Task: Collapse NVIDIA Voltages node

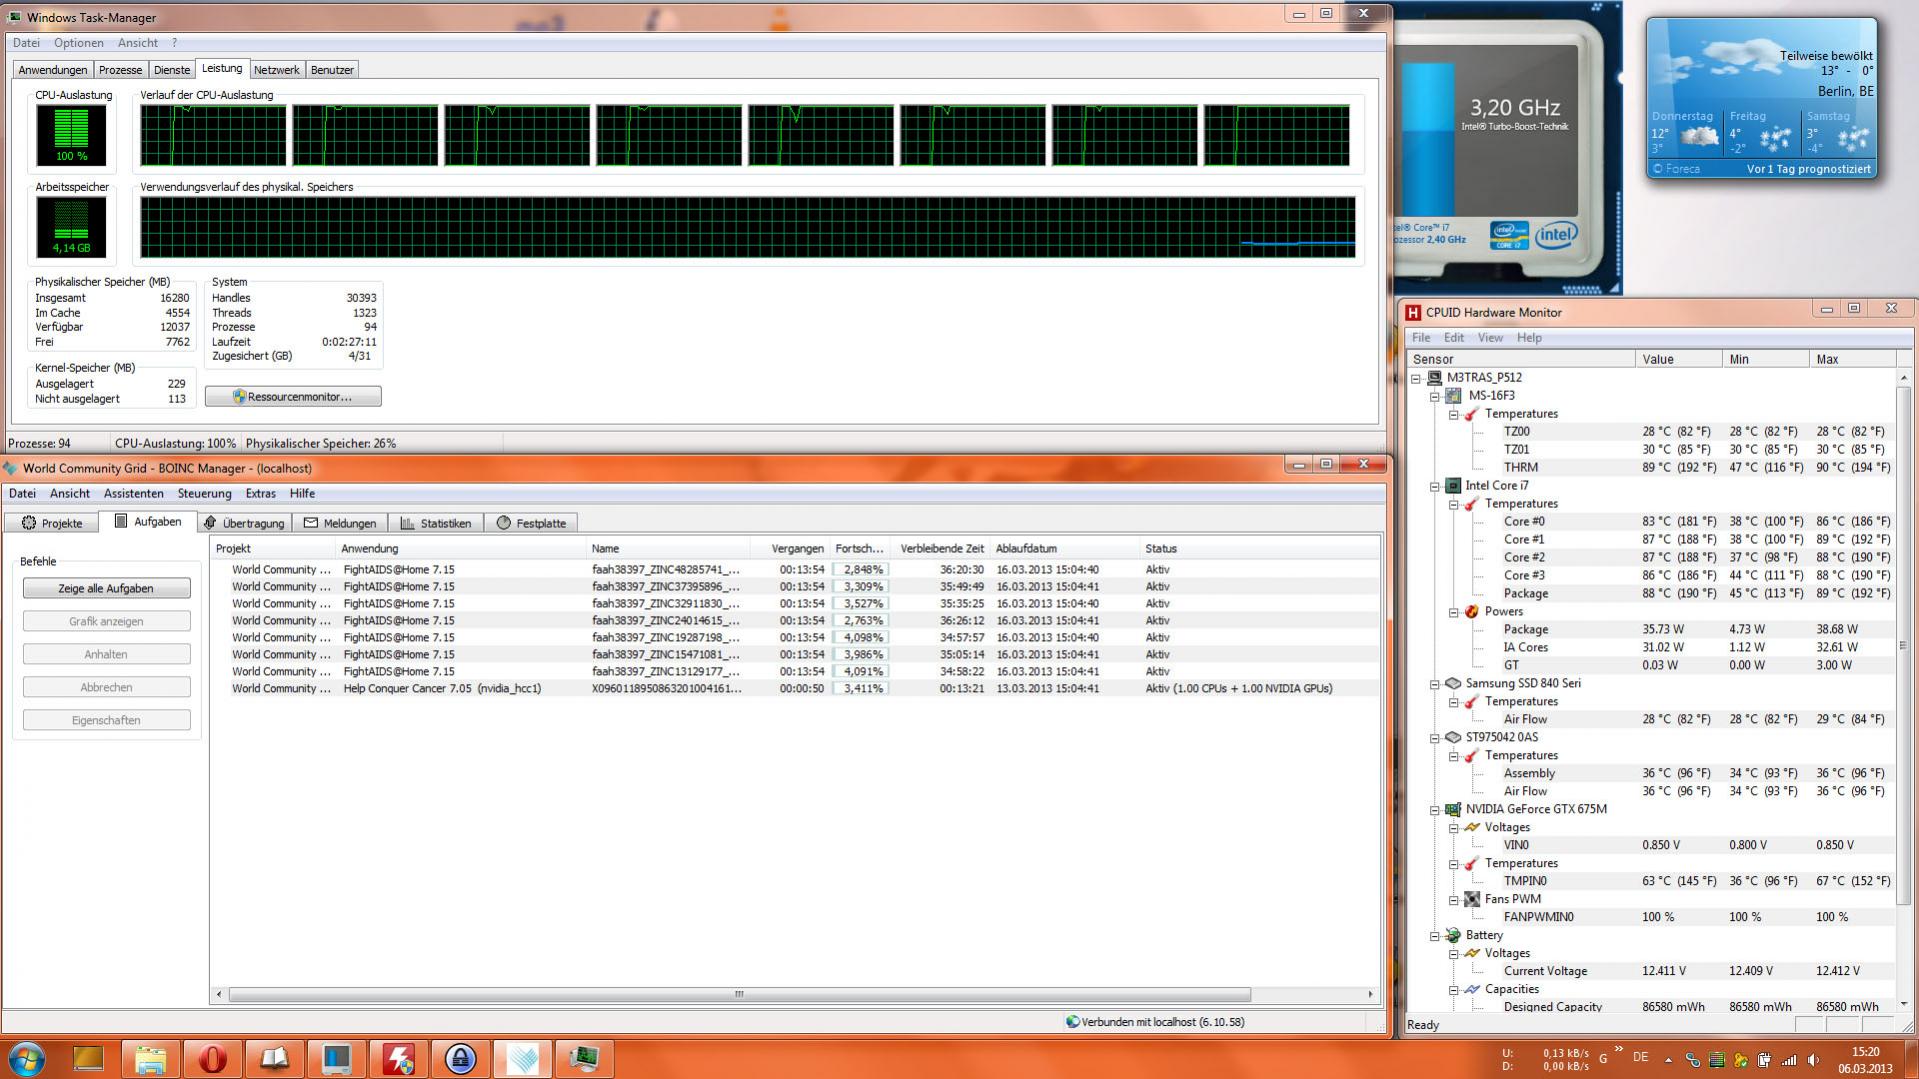Action: (1454, 828)
